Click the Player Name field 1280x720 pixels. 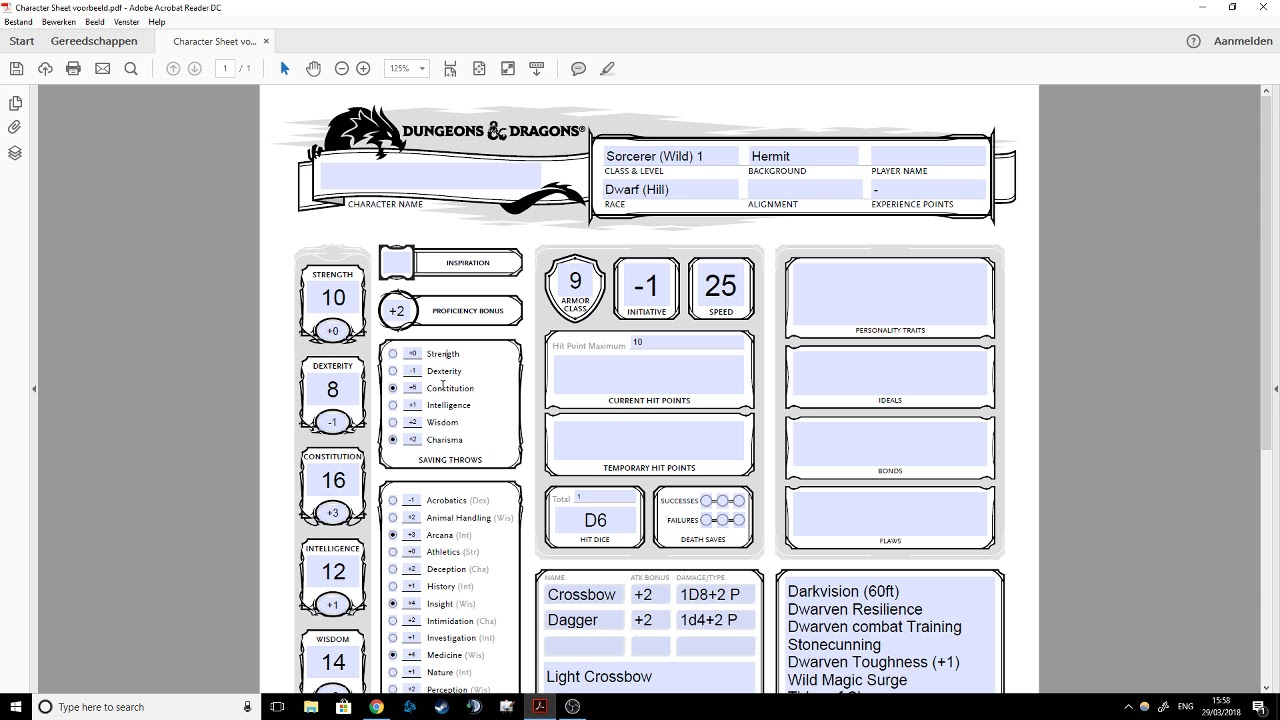coord(927,156)
